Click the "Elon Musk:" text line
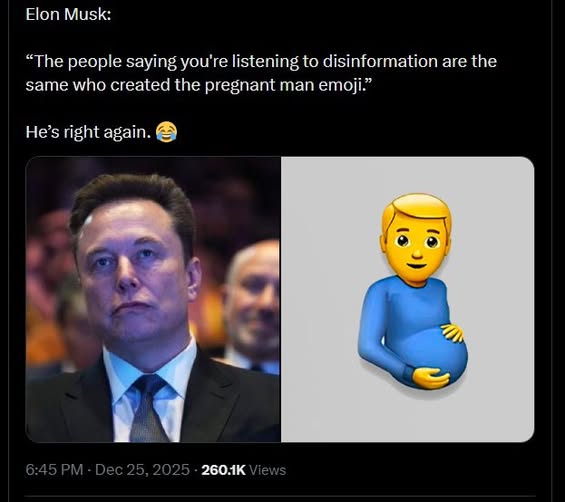 tap(68, 14)
